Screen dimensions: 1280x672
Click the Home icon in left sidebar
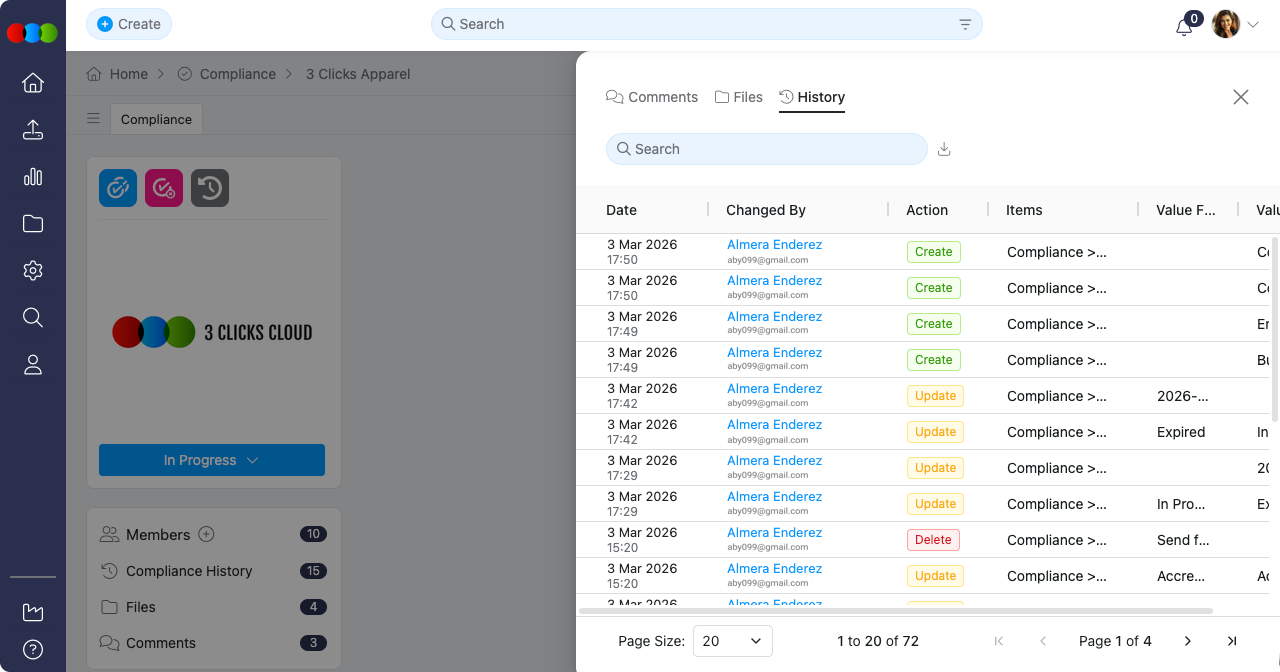pyautogui.click(x=33, y=83)
